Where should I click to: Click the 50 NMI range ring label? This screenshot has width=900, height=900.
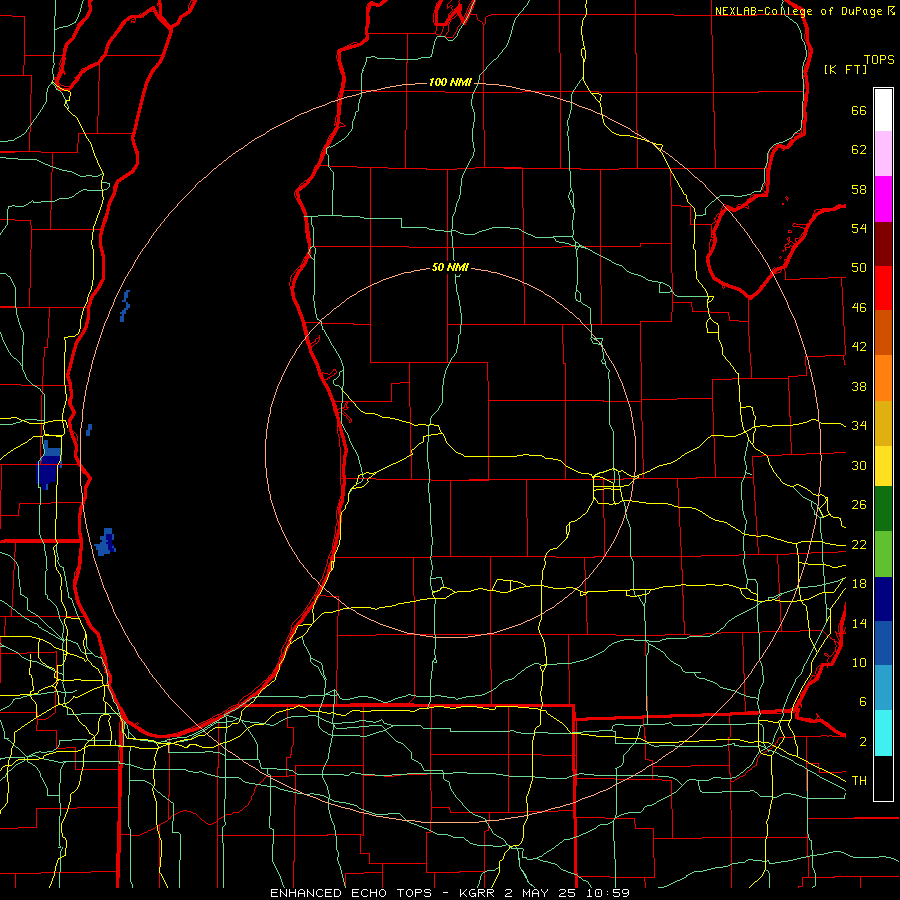450,267
